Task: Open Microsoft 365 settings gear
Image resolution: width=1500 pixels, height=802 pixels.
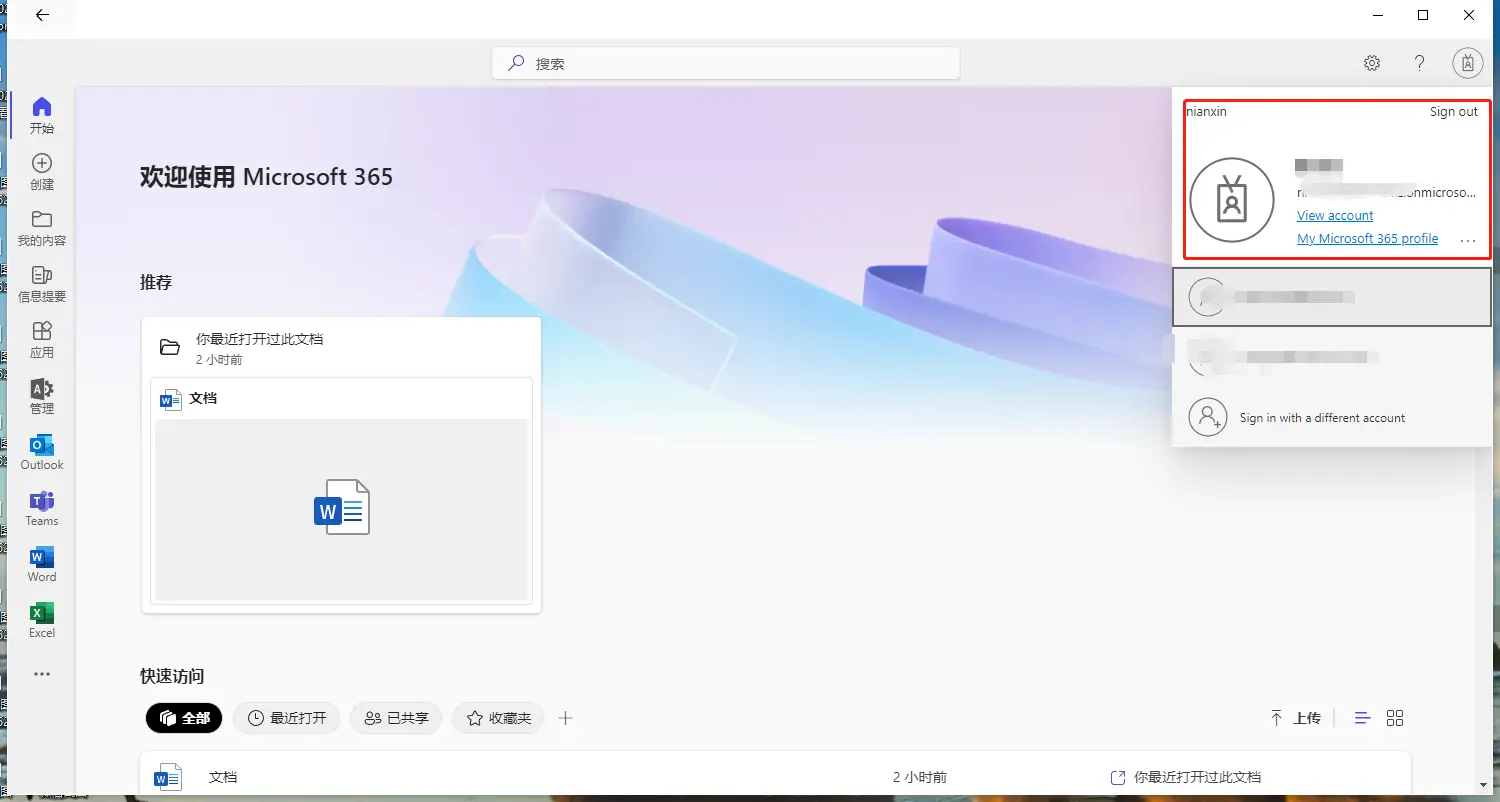Action: pos(1372,62)
